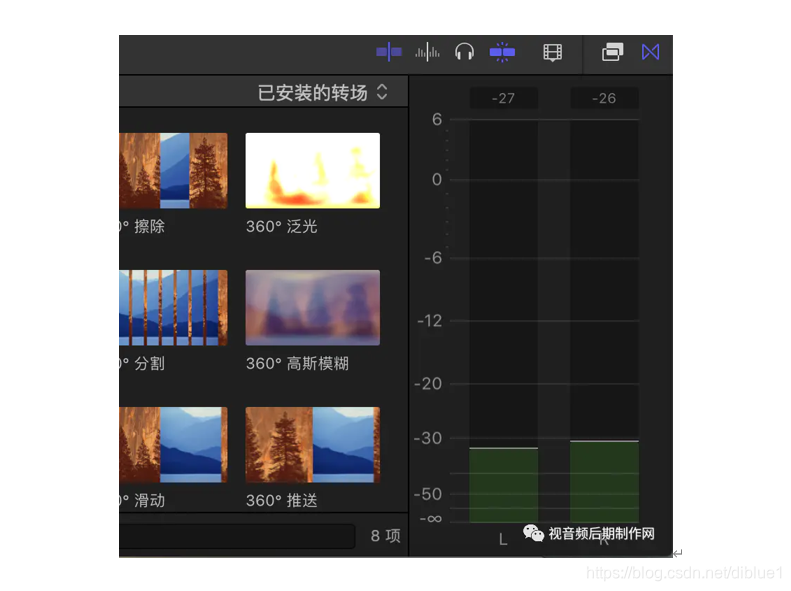Click the headphones solo icon
This screenshot has width=791, height=591.
[464, 52]
